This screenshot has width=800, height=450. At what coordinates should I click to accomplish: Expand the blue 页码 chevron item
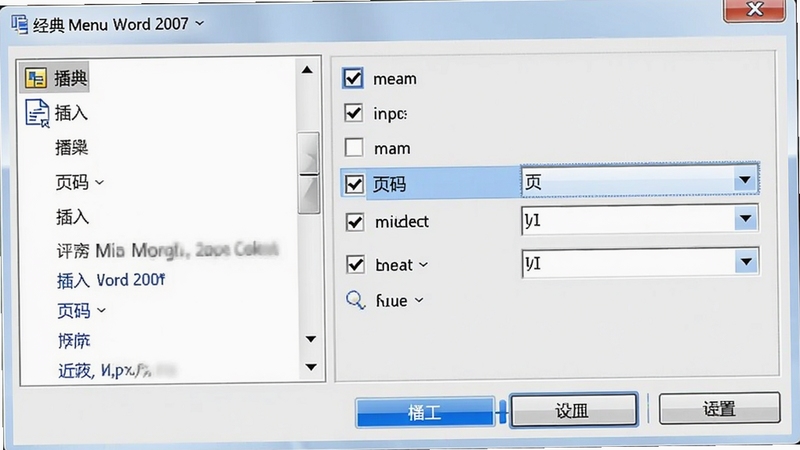[x=101, y=310]
